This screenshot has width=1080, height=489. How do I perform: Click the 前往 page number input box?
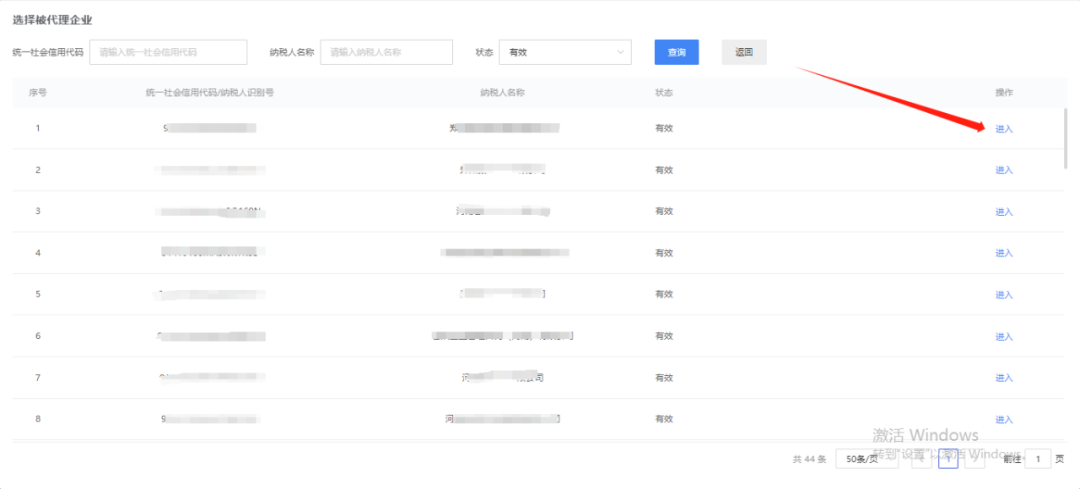tap(1040, 459)
